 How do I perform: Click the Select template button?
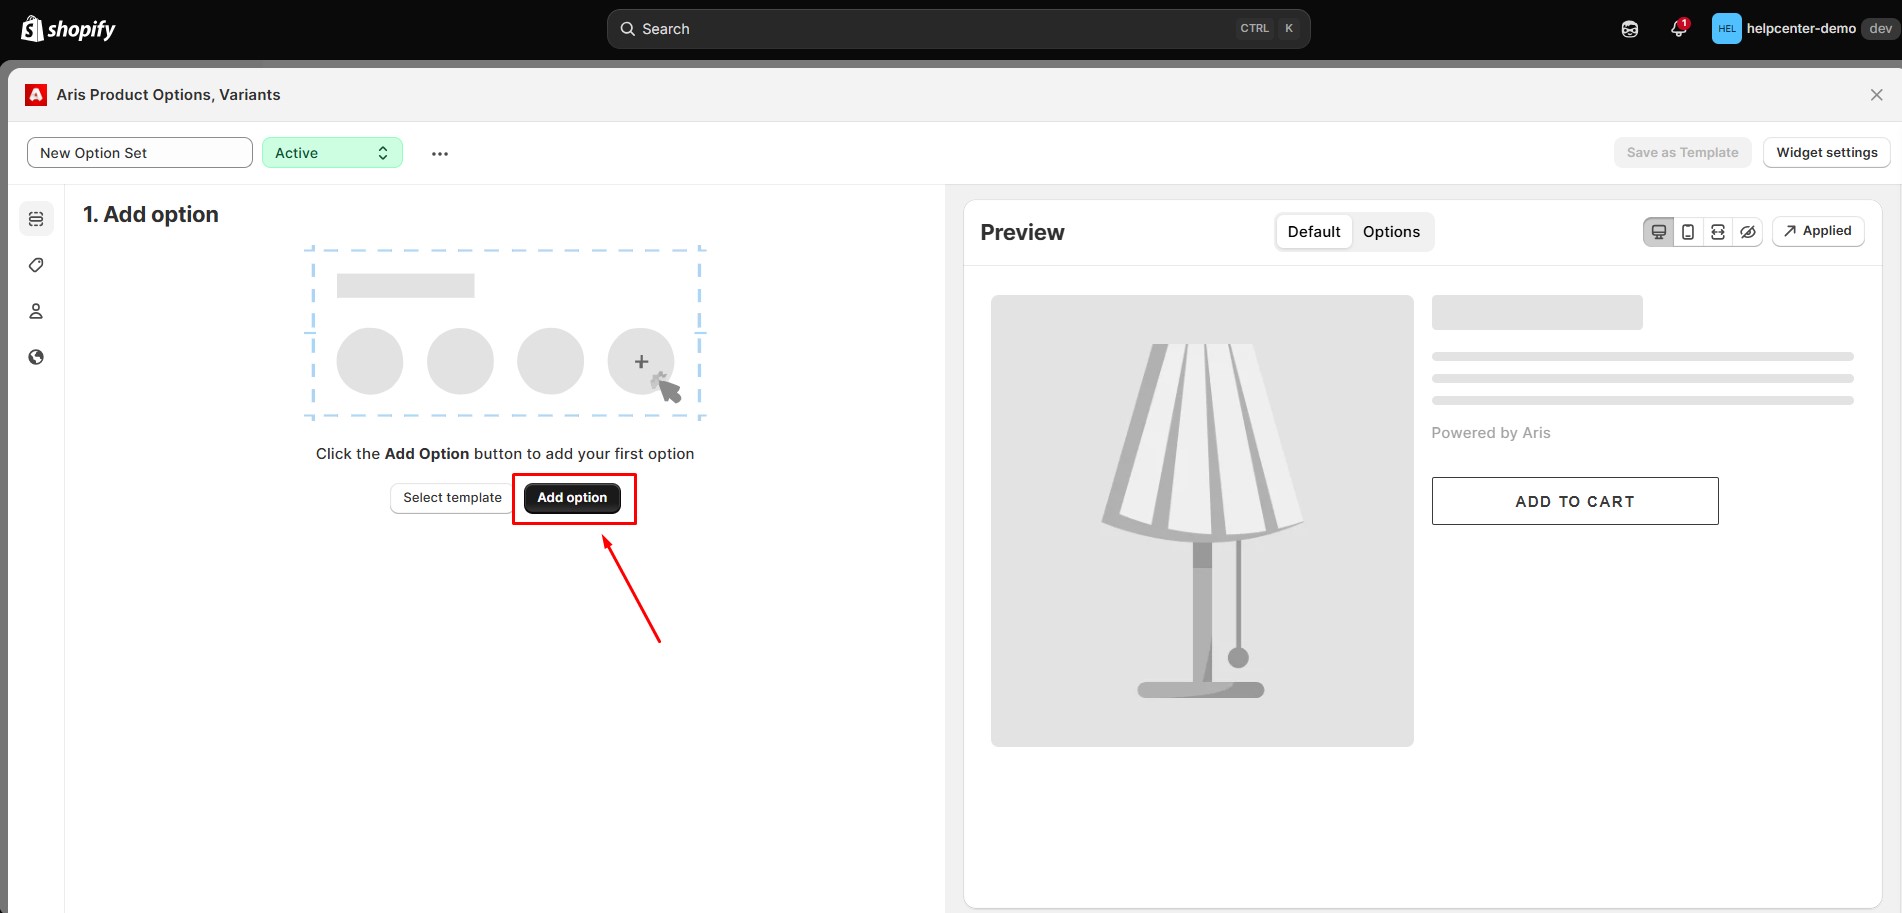(452, 498)
